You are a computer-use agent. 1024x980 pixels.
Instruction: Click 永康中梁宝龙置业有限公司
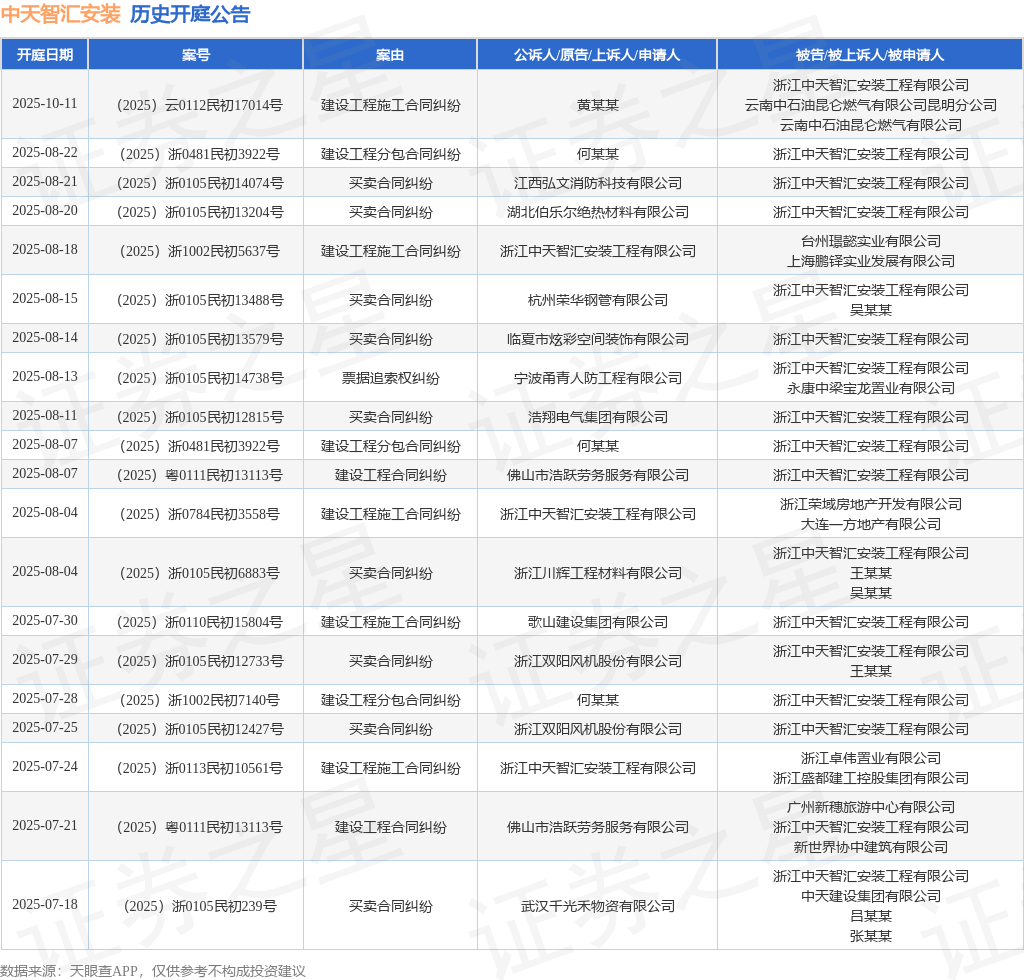(x=871, y=388)
